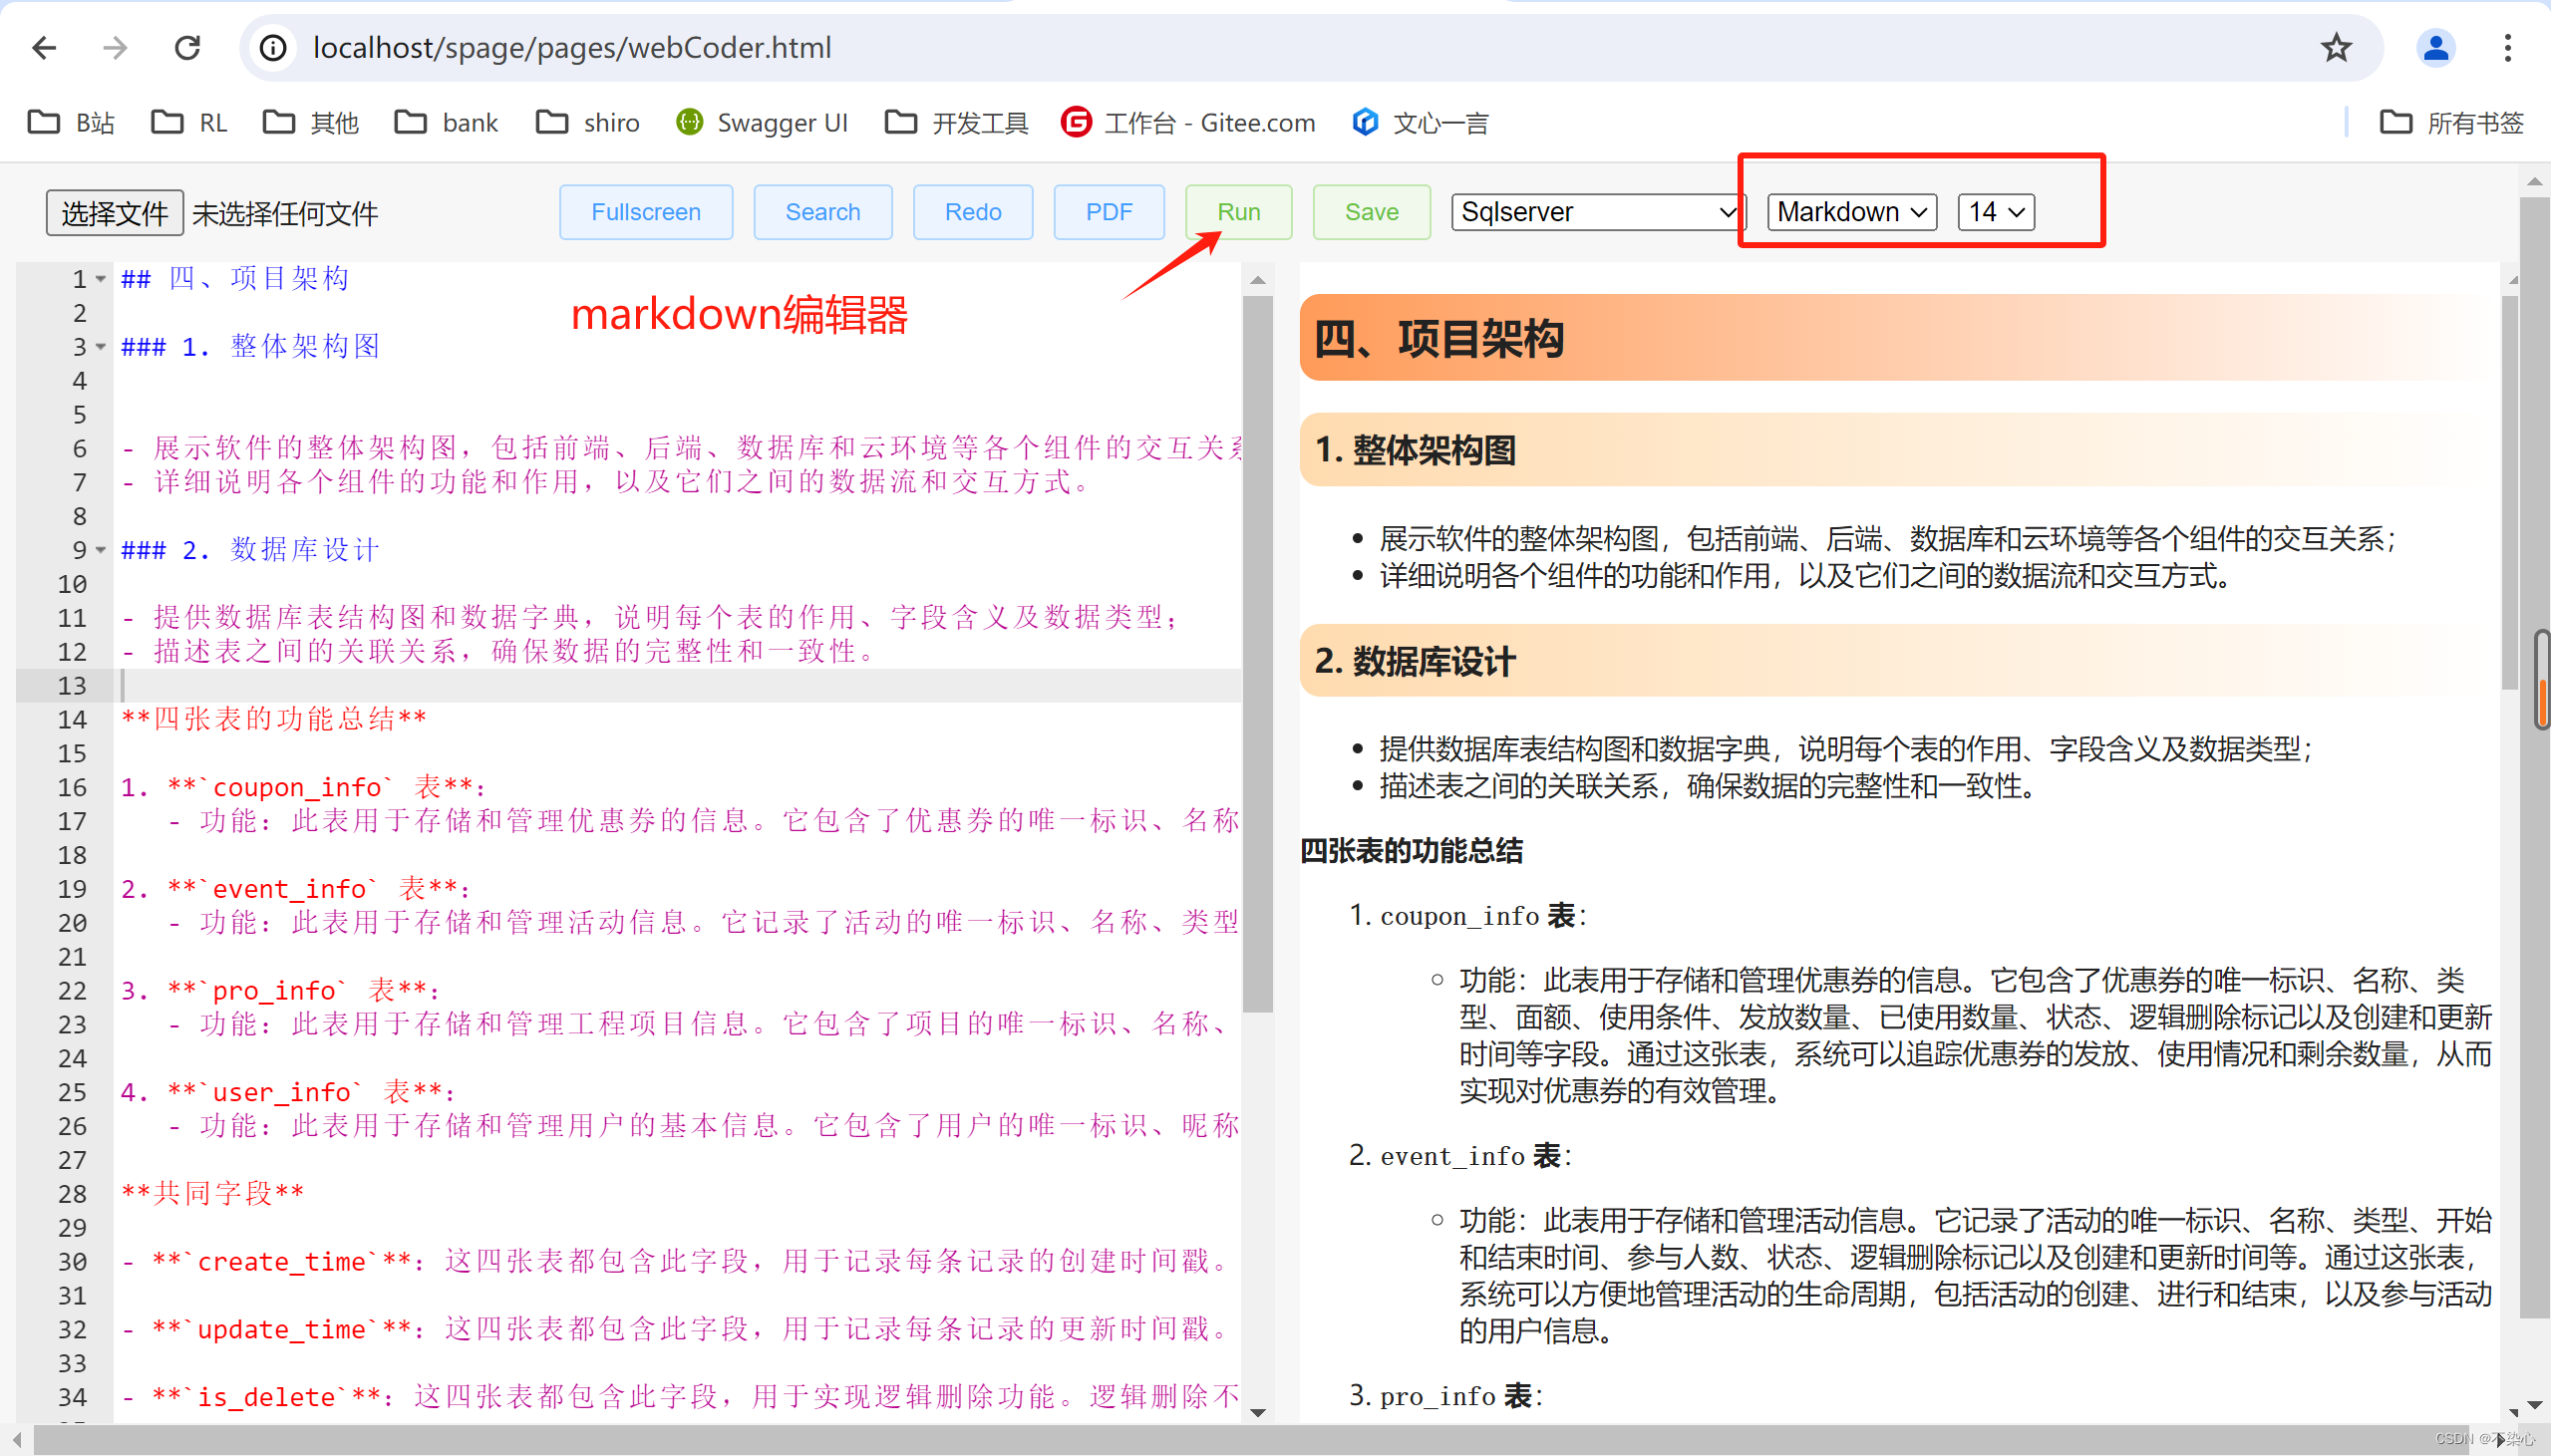Viewport: 2551px width, 1456px height.
Task: Open the bank bookmark folder
Action: [446, 123]
